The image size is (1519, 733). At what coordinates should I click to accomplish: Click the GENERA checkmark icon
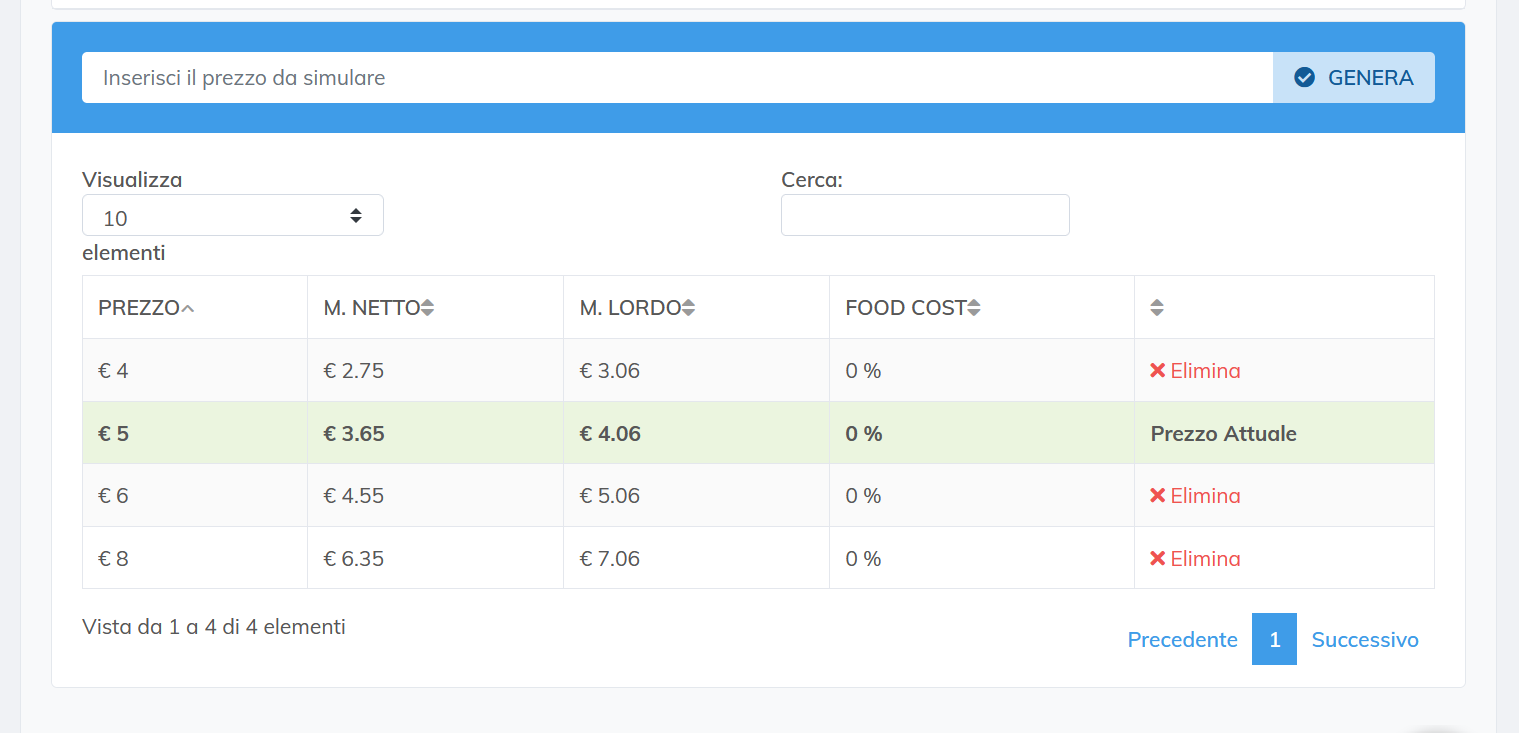pyautogui.click(x=1304, y=78)
